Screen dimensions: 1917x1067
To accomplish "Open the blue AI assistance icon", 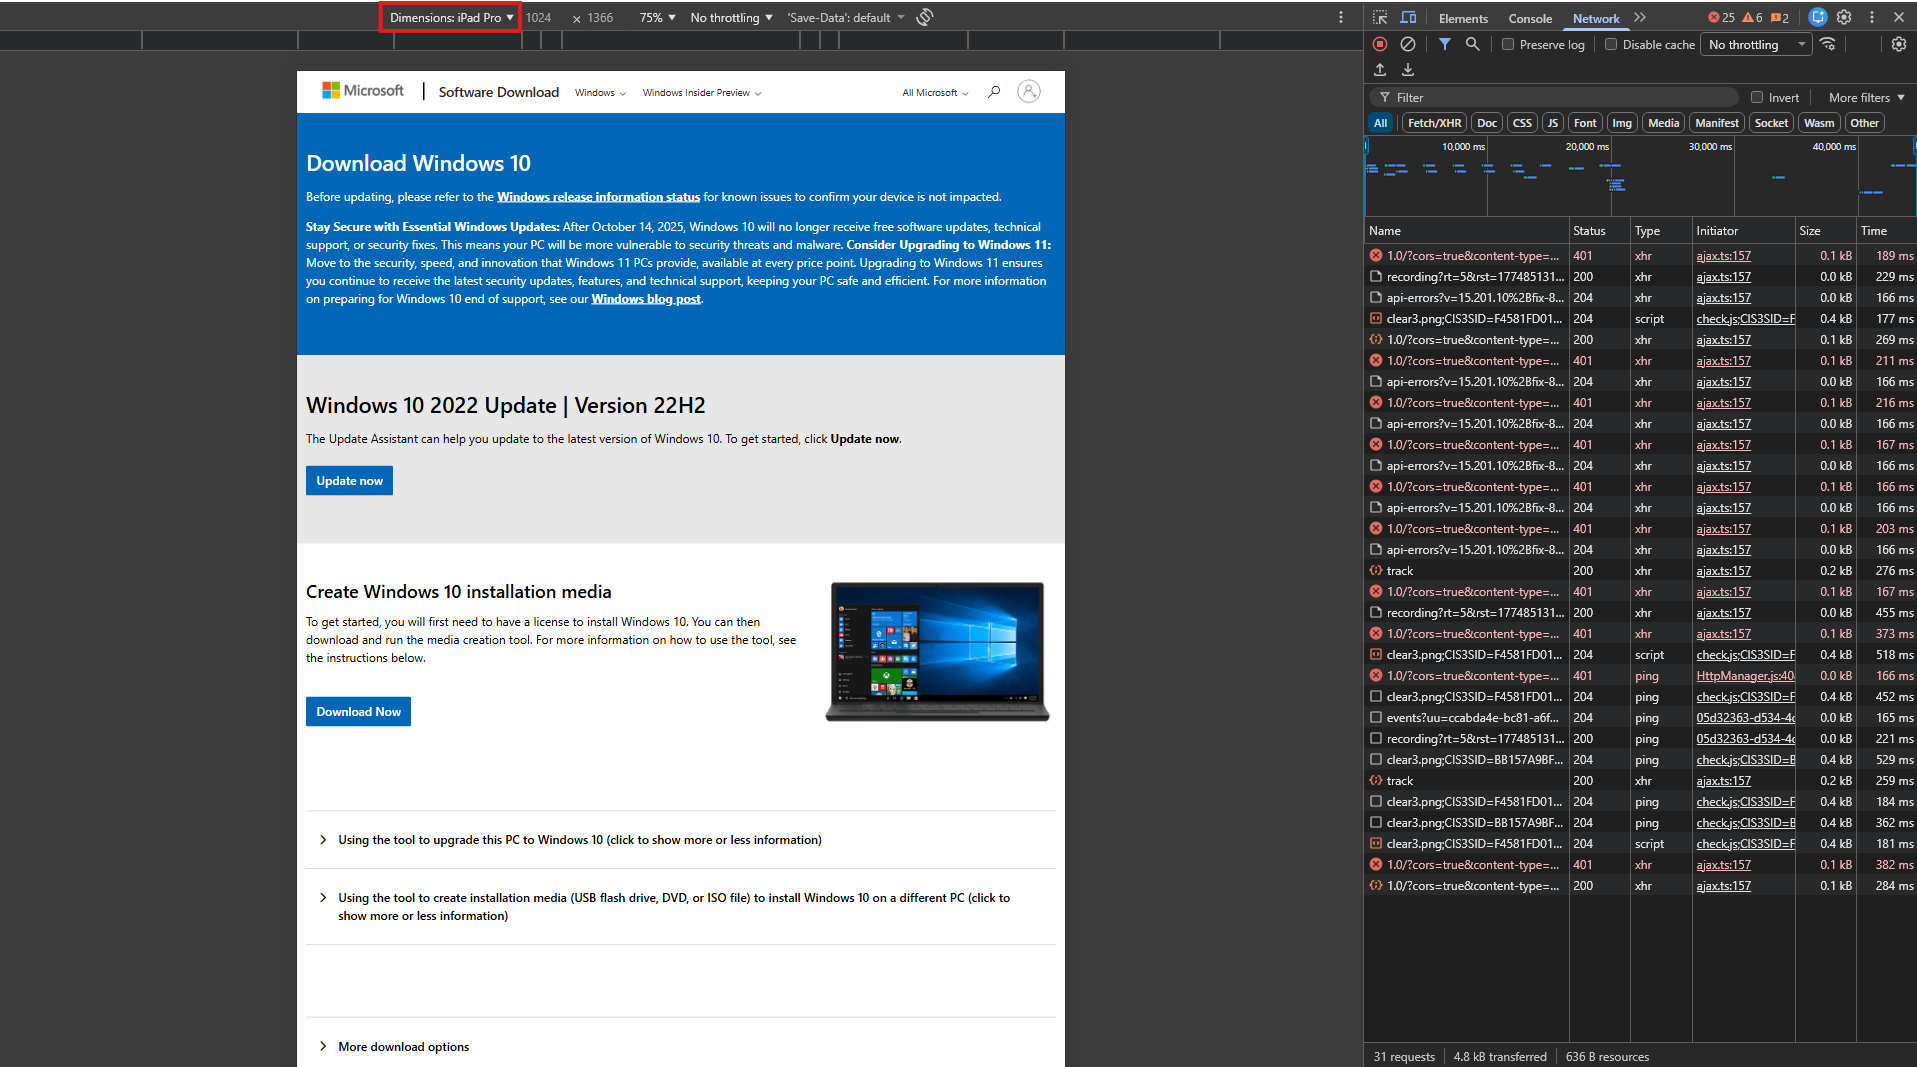I will tap(1818, 18).
